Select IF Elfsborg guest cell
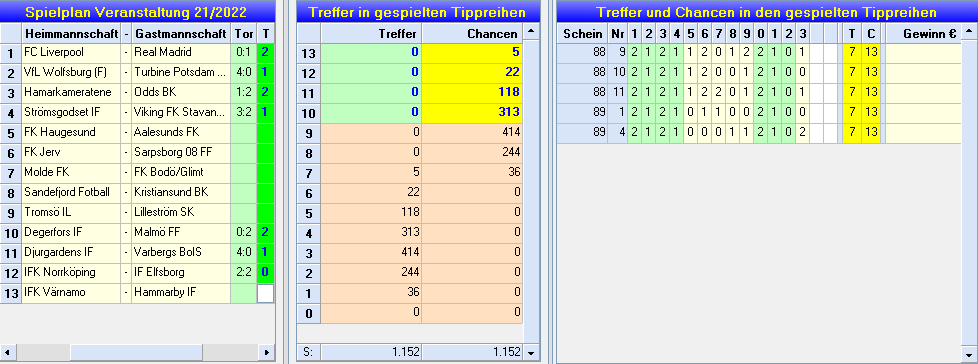The height and width of the screenshot is (364, 978). pos(181,272)
